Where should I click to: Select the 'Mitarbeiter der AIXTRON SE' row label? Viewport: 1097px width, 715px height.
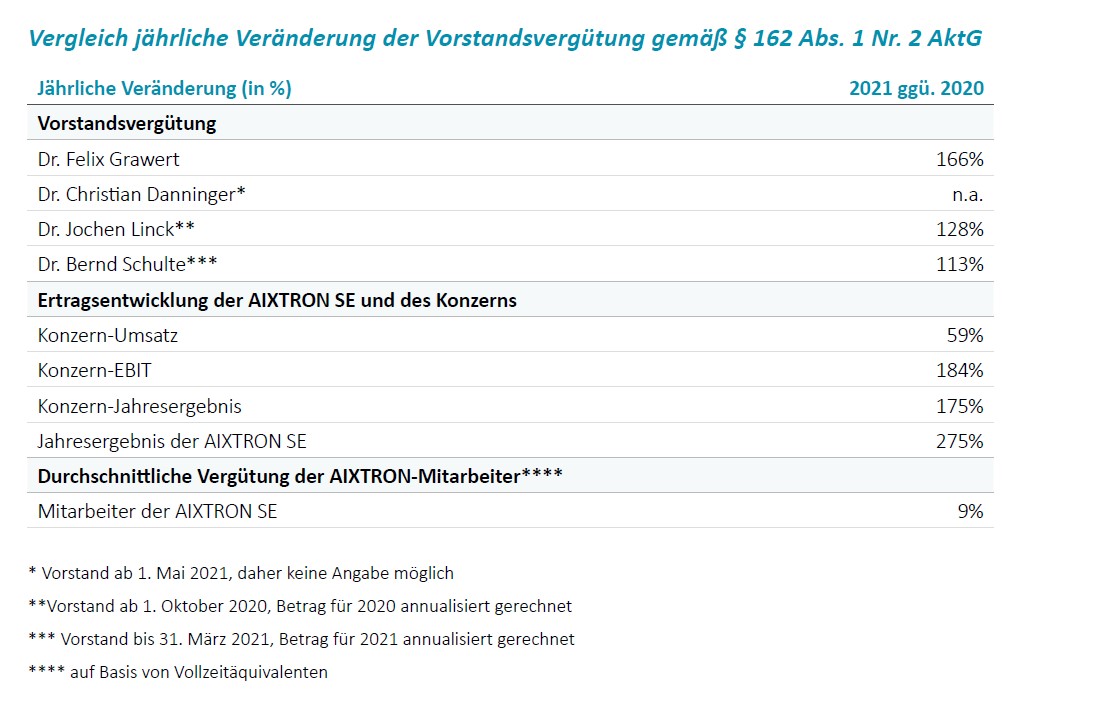[x=157, y=511]
